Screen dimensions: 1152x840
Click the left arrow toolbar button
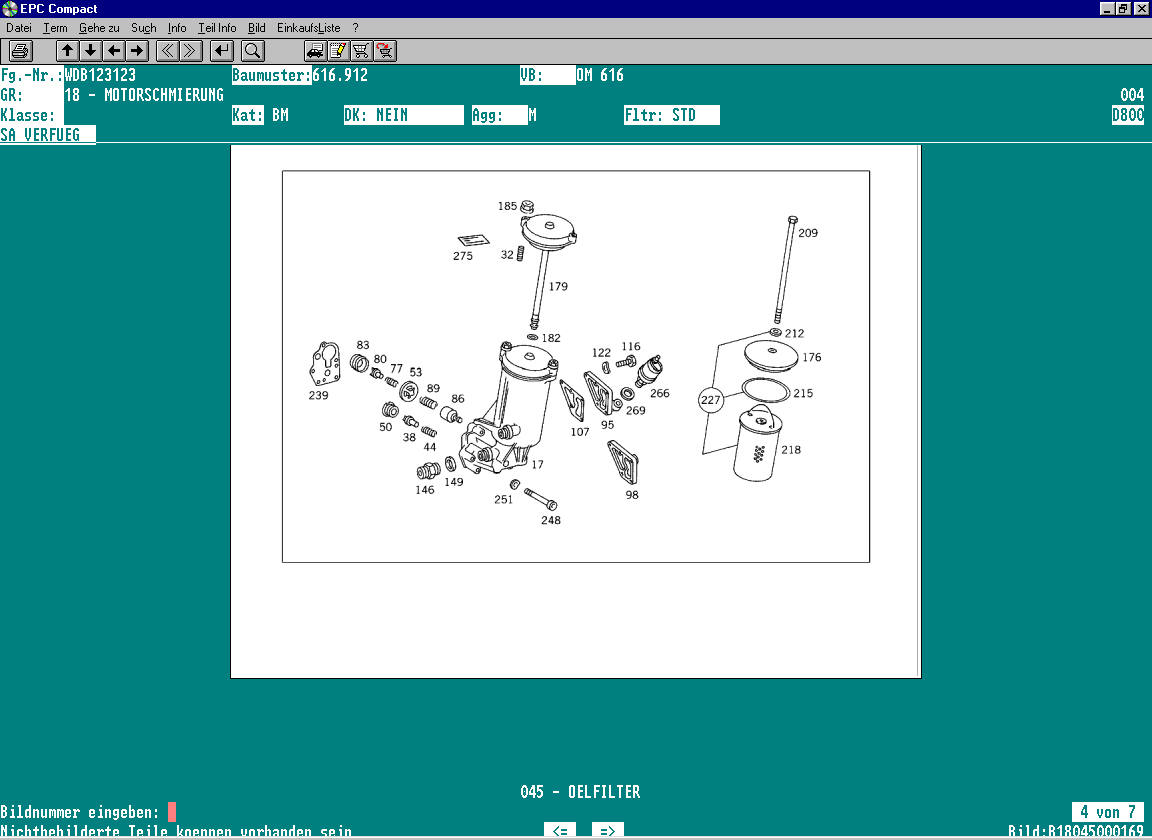114,50
